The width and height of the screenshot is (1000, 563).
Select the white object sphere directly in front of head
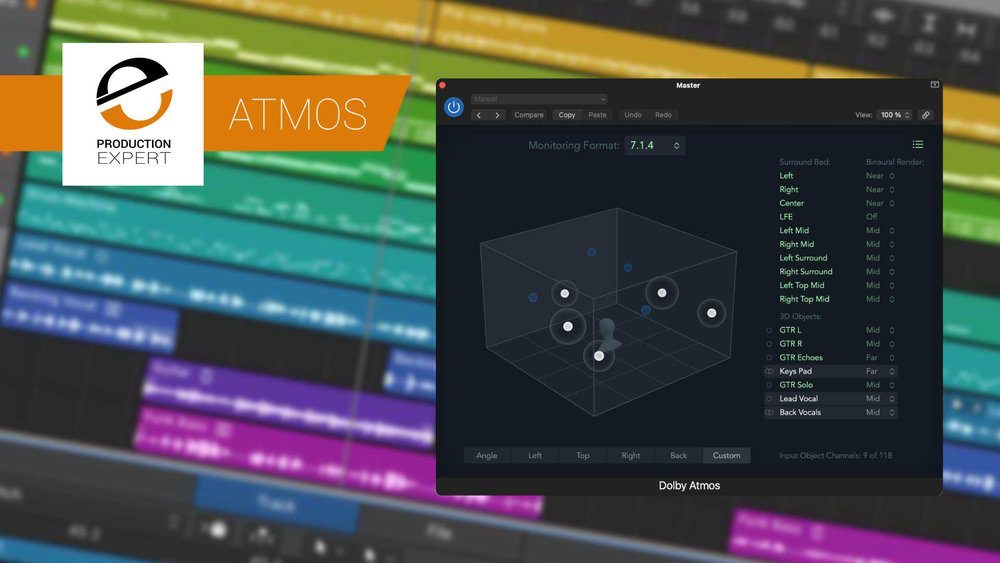(599, 356)
